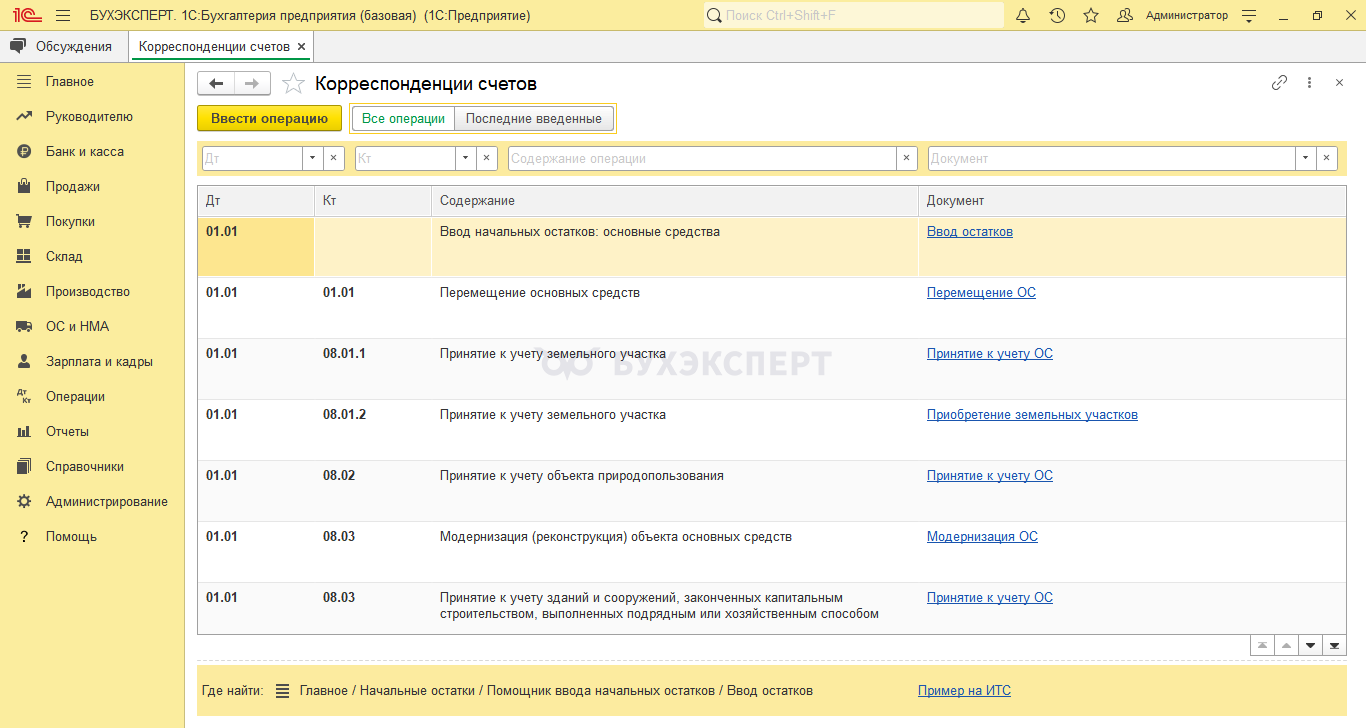Open the Документ filter dropdown

(1306, 158)
